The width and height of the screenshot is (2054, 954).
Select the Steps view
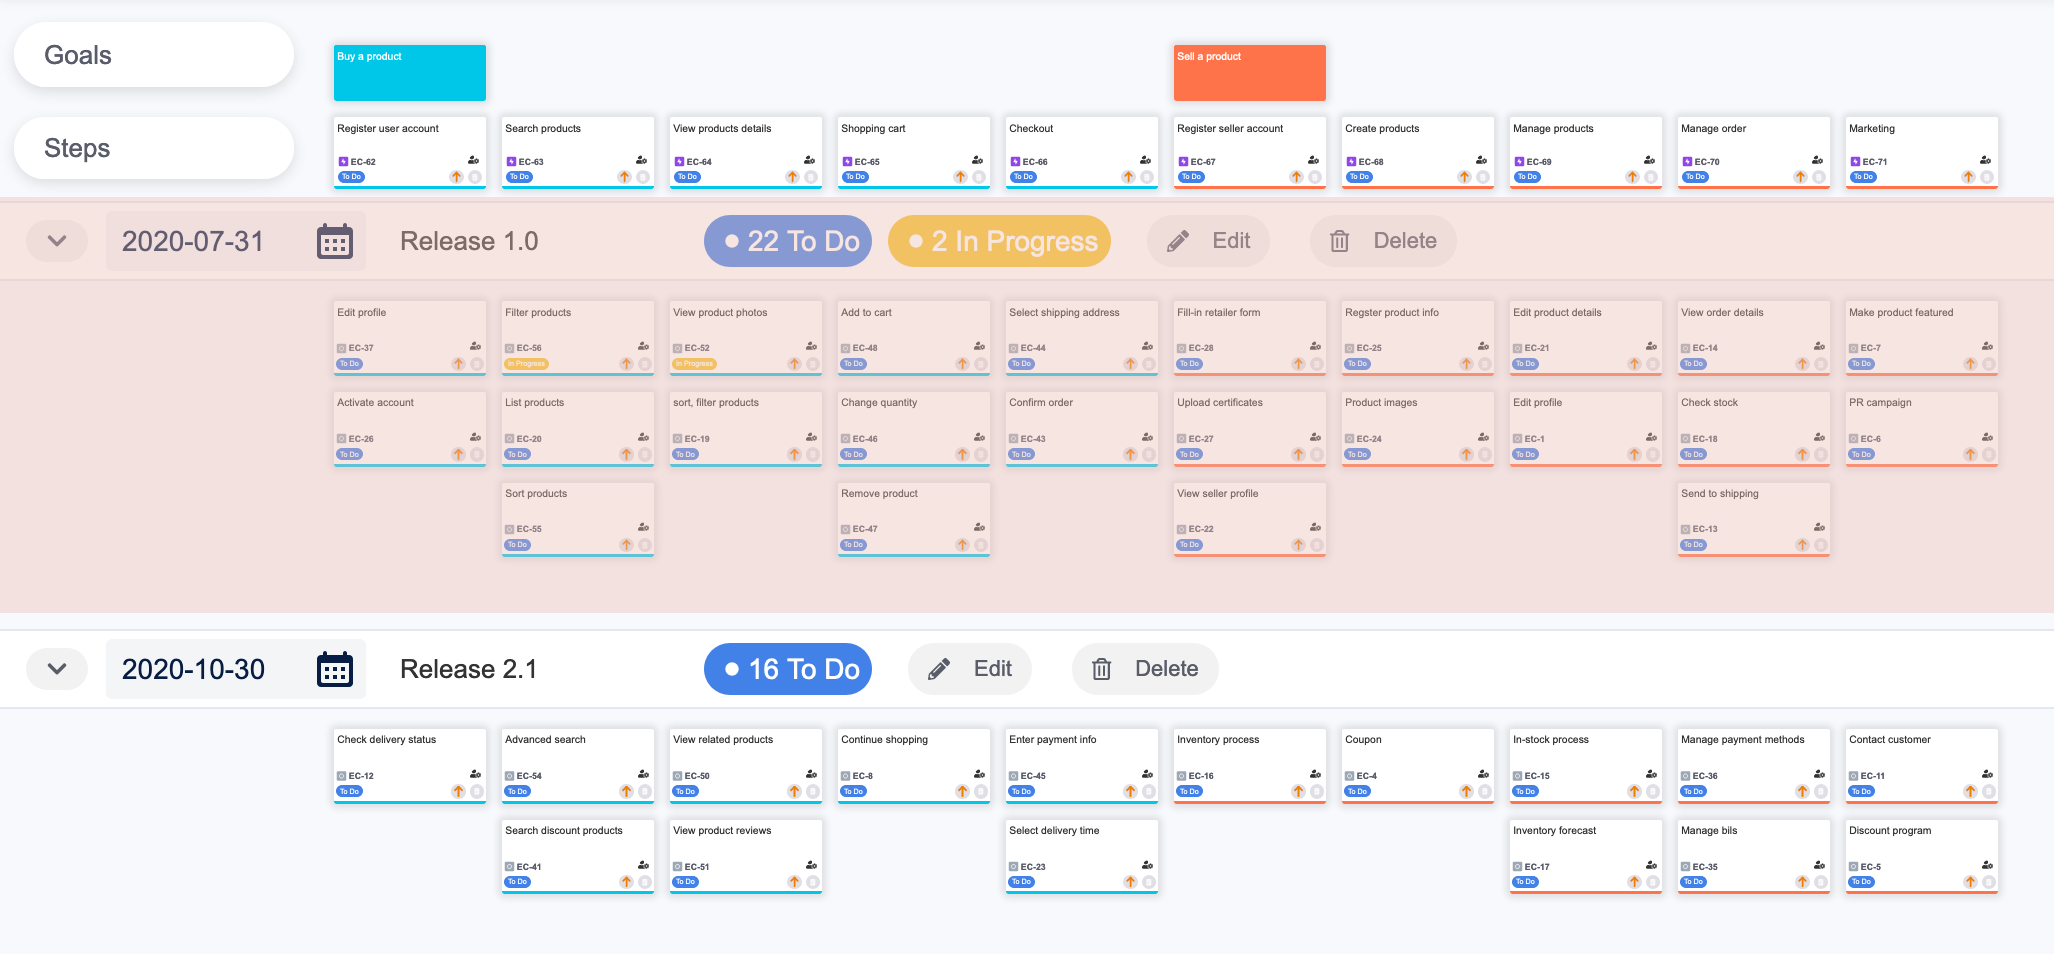(x=153, y=147)
